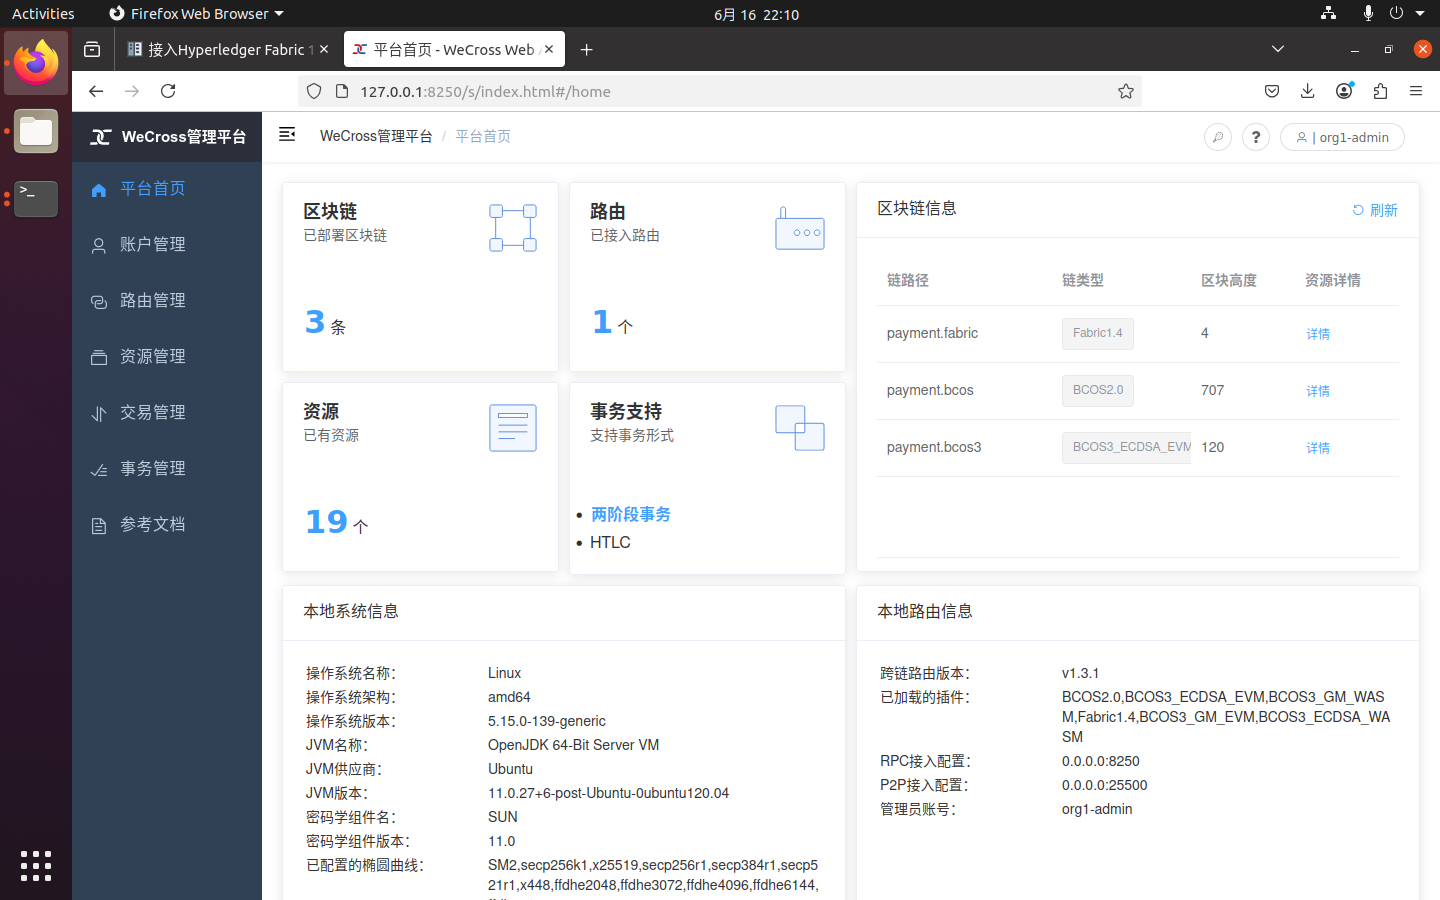Open 详情 for payment.bcos3
Image resolution: width=1440 pixels, height=900 pixels.
point(1318,448)
